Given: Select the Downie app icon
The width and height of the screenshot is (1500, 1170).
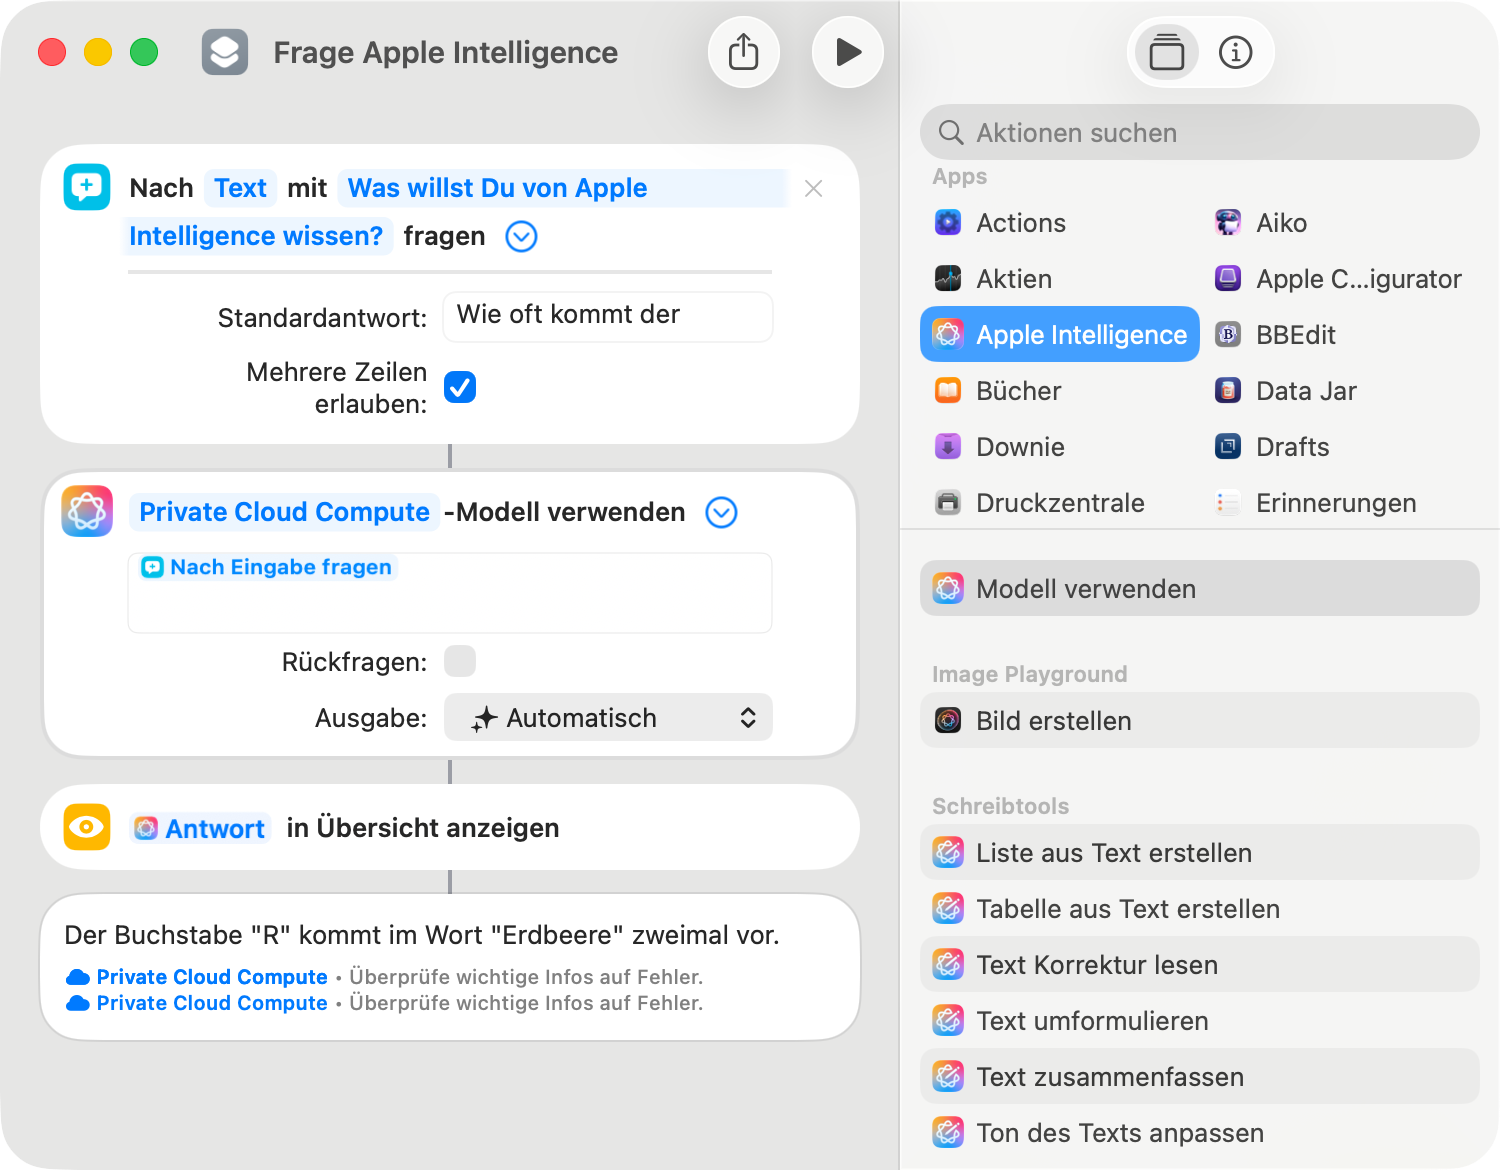Looking at the screenshot, I should click(x=948, y=446).
